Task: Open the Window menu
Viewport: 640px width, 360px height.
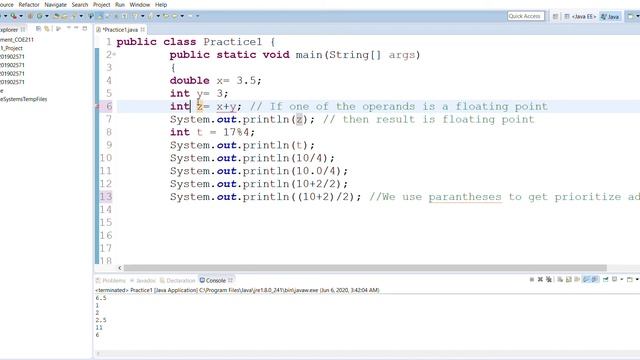Action: coord(140,4)
